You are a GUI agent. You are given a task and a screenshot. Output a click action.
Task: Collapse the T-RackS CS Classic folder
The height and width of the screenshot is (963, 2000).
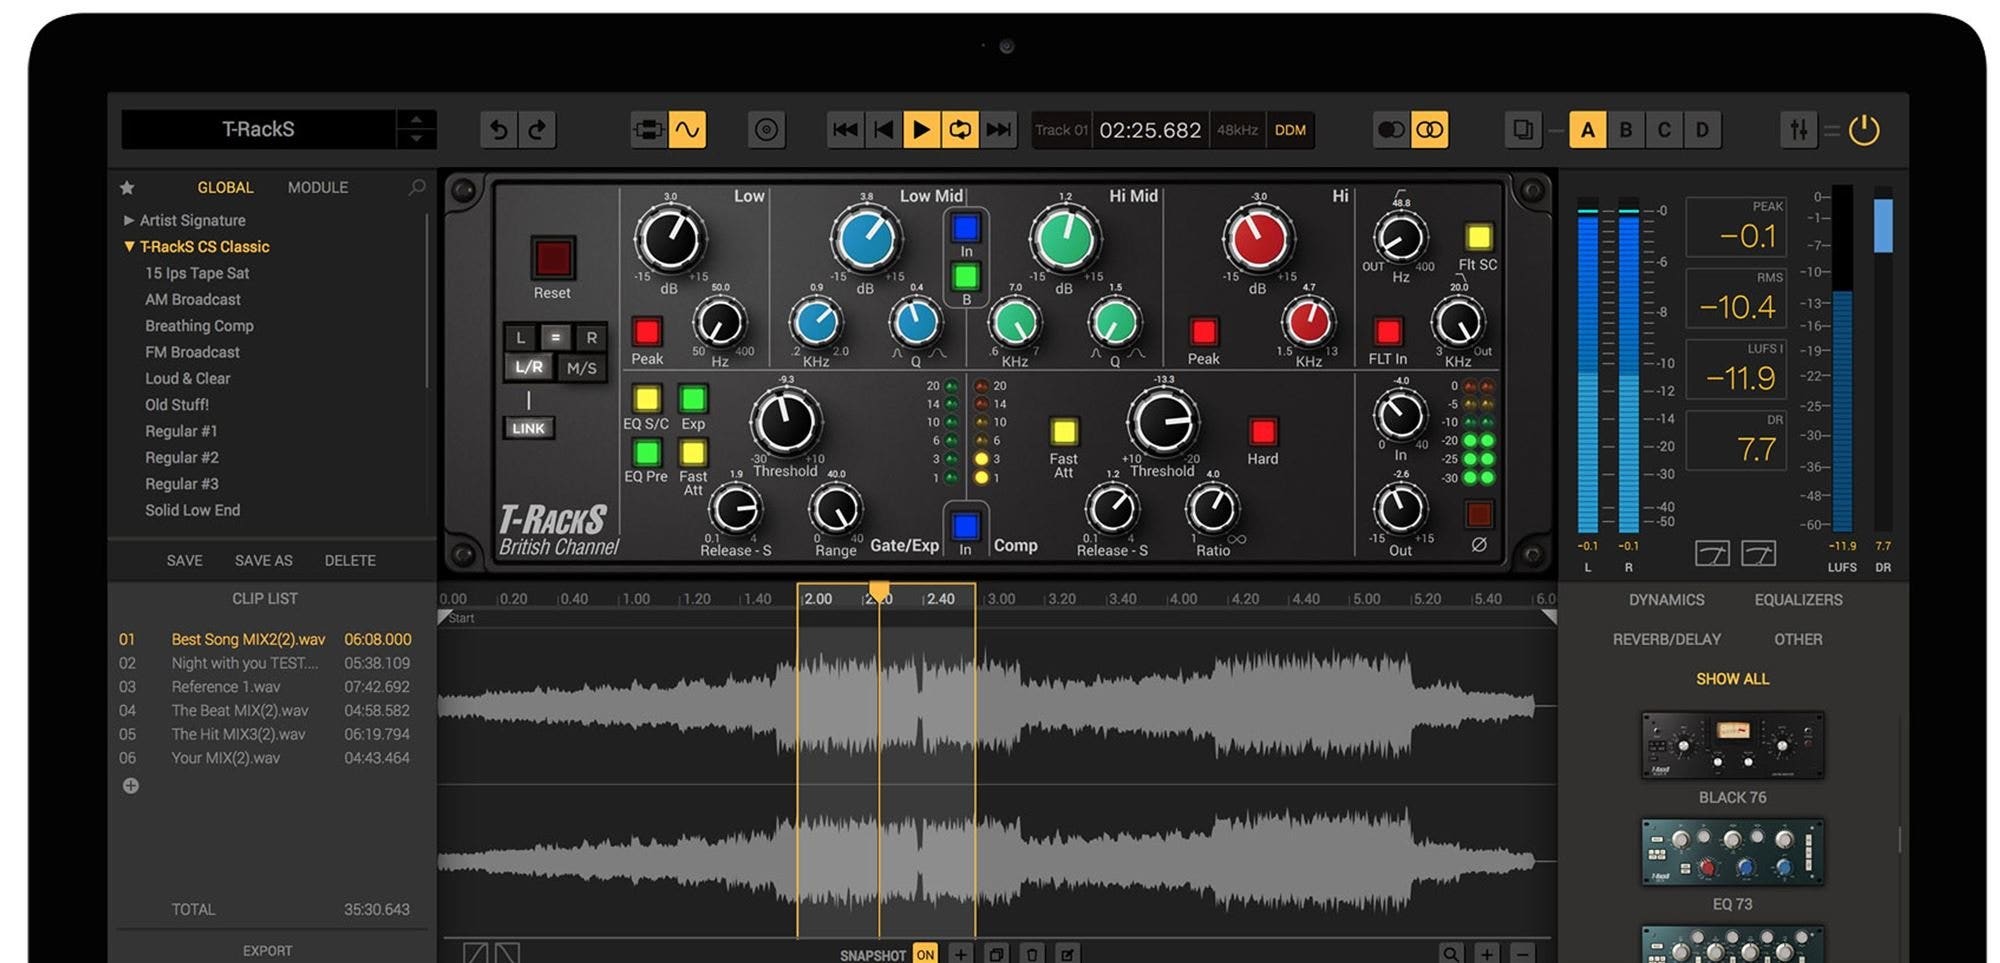point(197,246)
